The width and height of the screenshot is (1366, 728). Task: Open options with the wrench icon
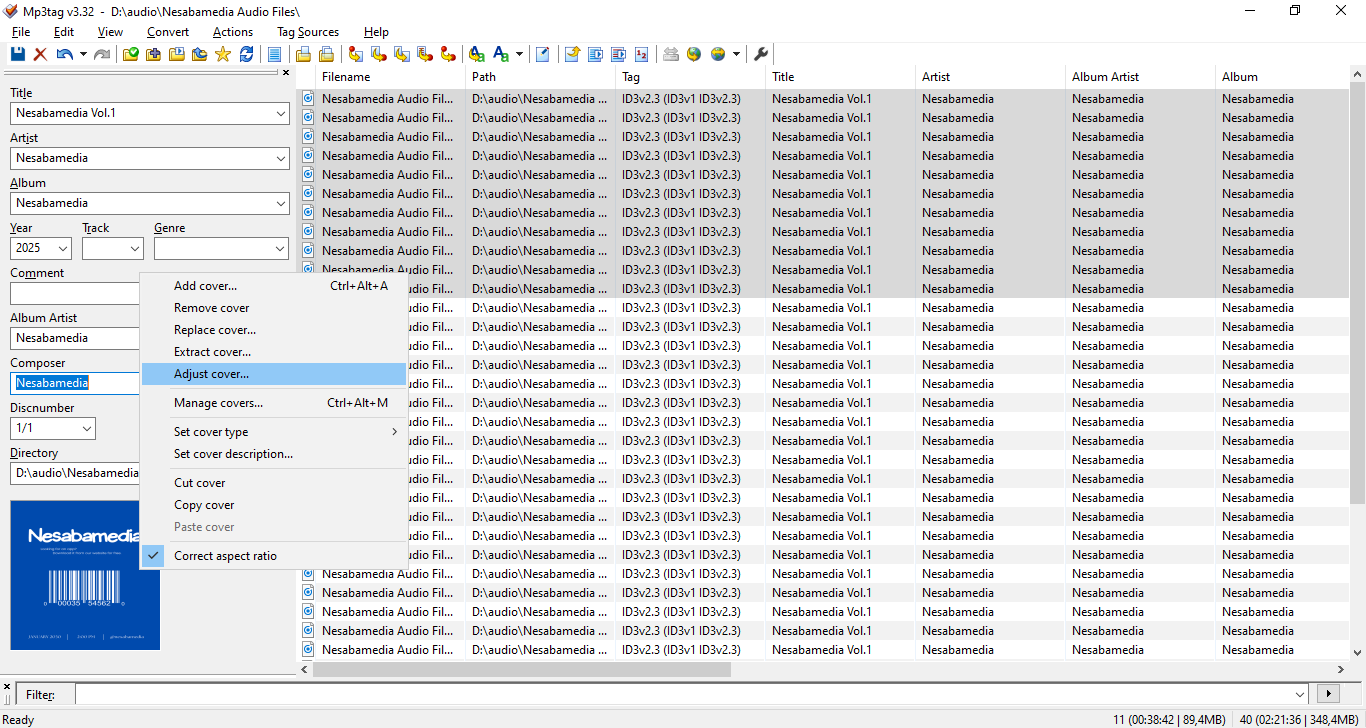760,54
